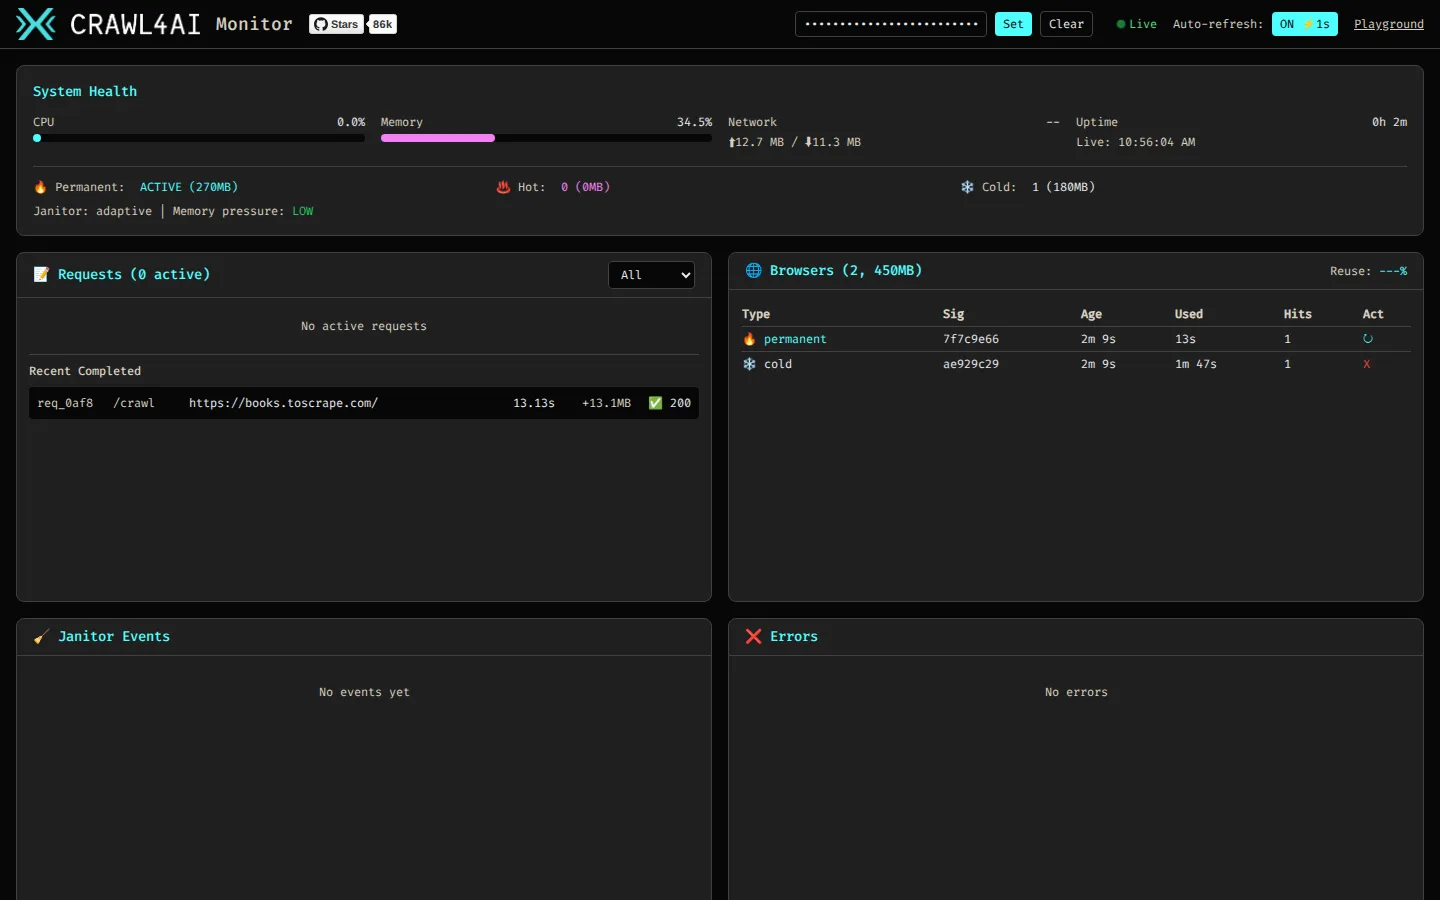Click the snowflake icon in cold row
This screenshot has height=900, width=1440.
(x=749, y=364)
